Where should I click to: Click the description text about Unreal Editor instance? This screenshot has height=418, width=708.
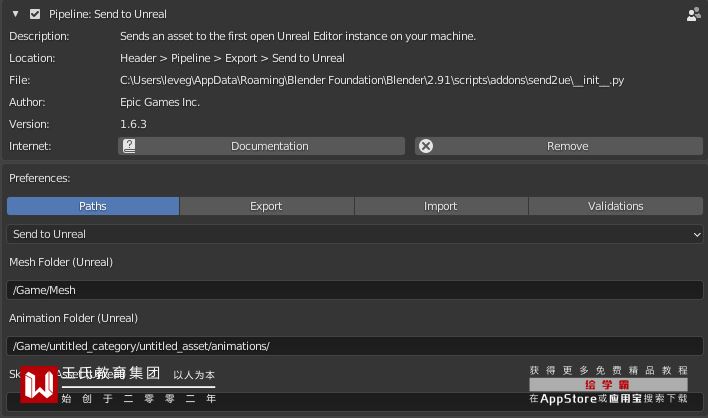298,36
